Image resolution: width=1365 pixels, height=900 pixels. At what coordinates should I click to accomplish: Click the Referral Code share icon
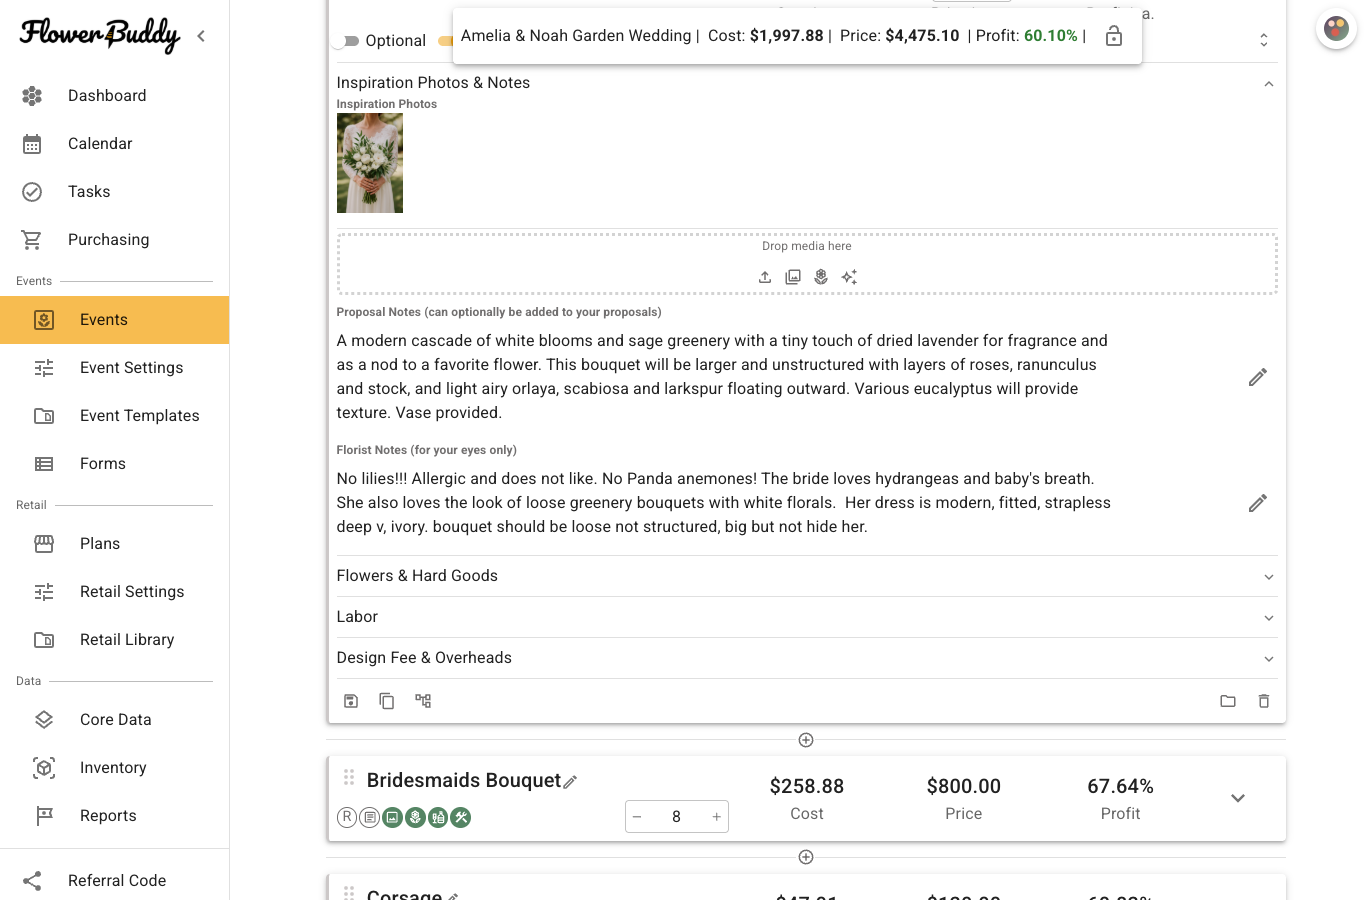point(32,881)
